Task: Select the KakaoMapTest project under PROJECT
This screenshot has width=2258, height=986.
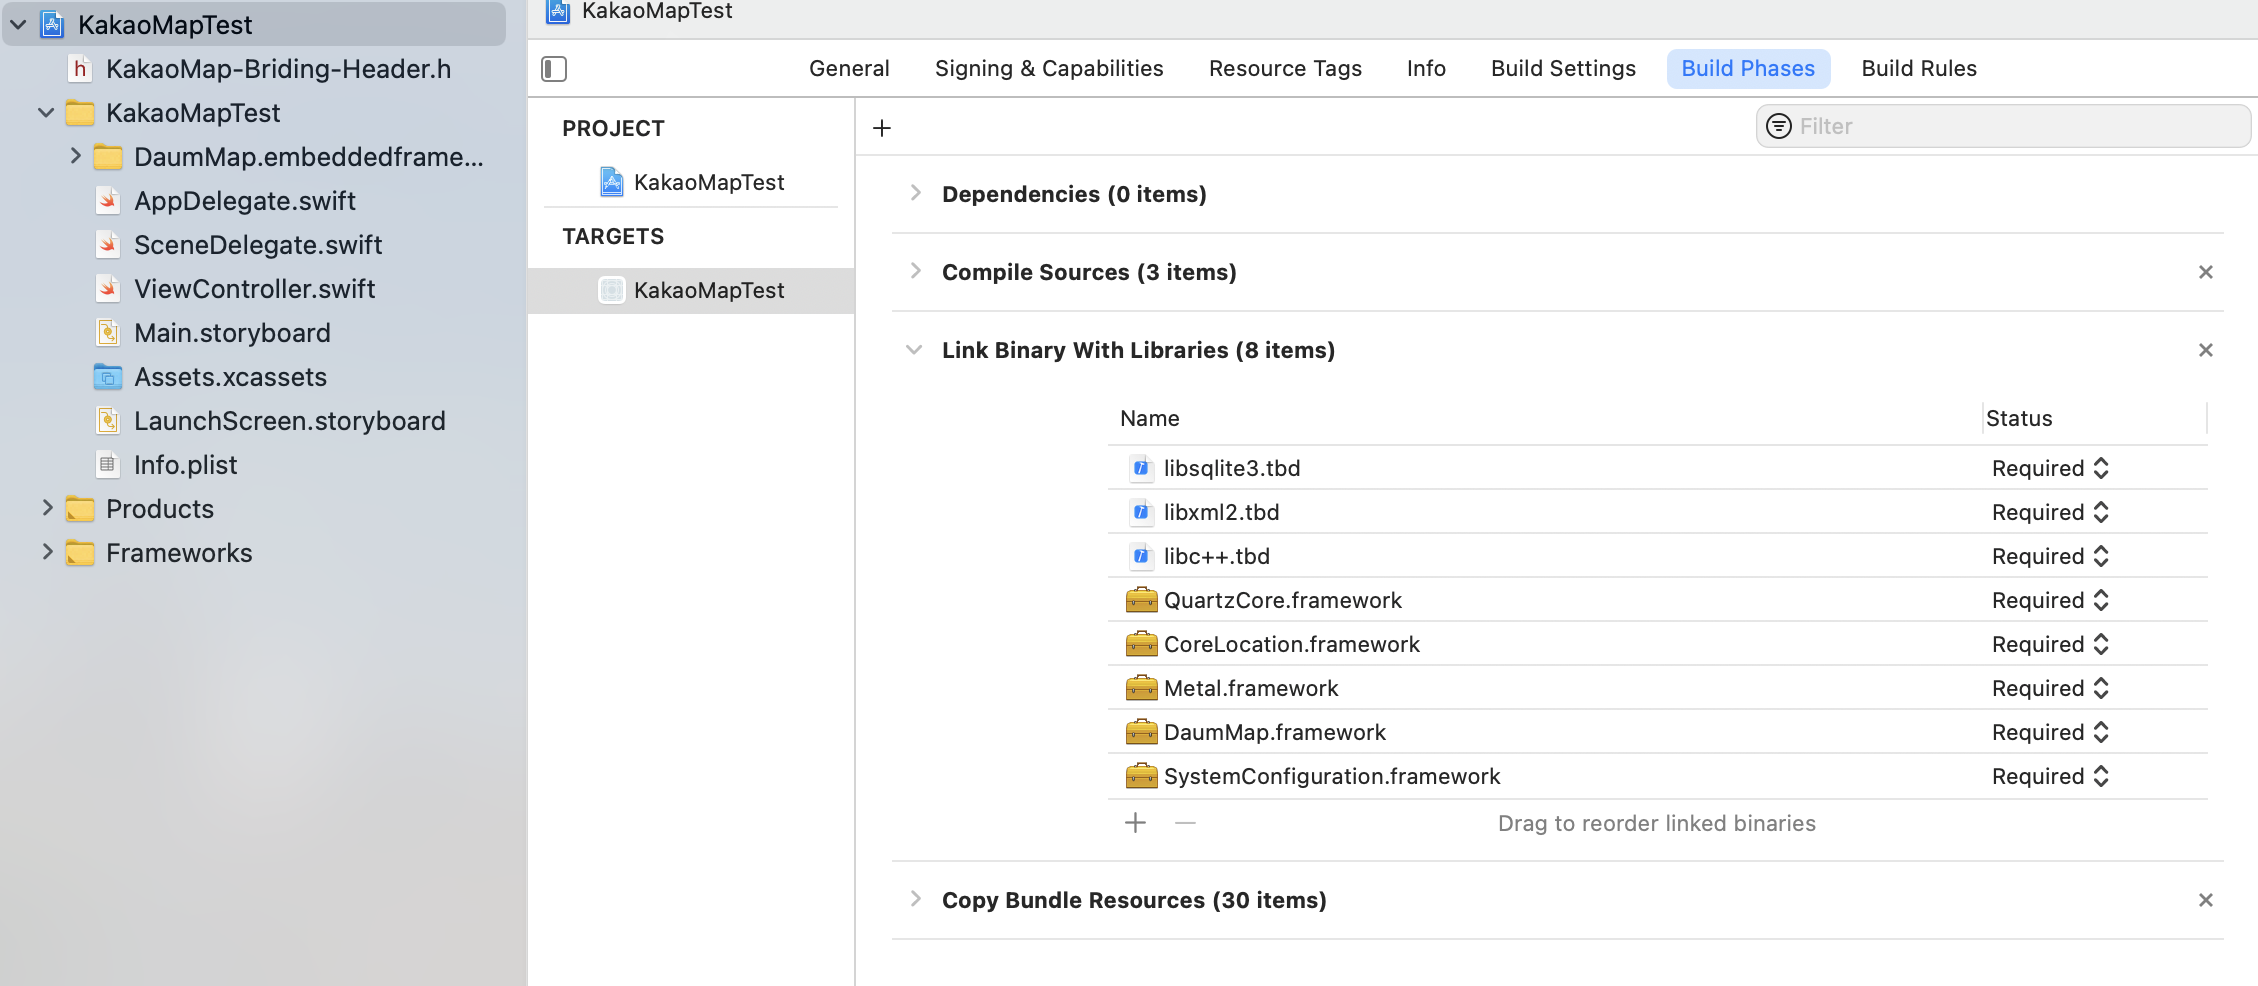Action: pyautogui.click(x=691, y=182)
